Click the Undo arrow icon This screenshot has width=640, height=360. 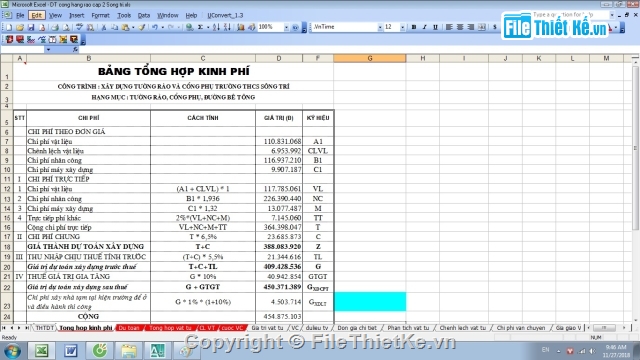click(x=155, y=27)
